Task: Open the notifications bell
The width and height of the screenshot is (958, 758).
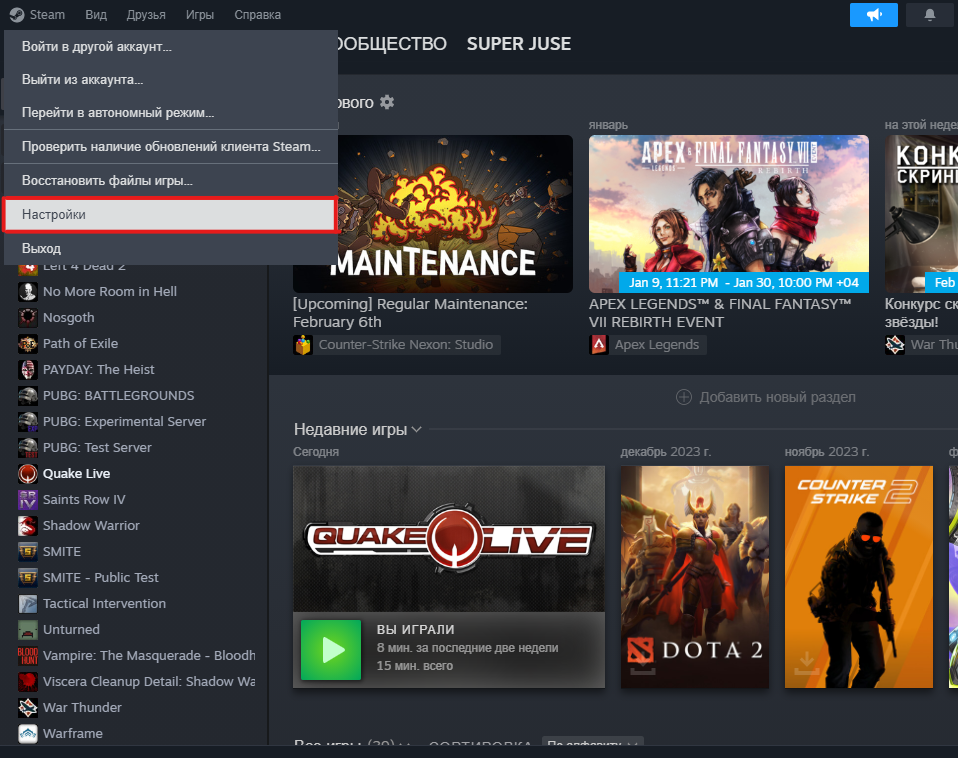Action: click(x=929, y=15)
